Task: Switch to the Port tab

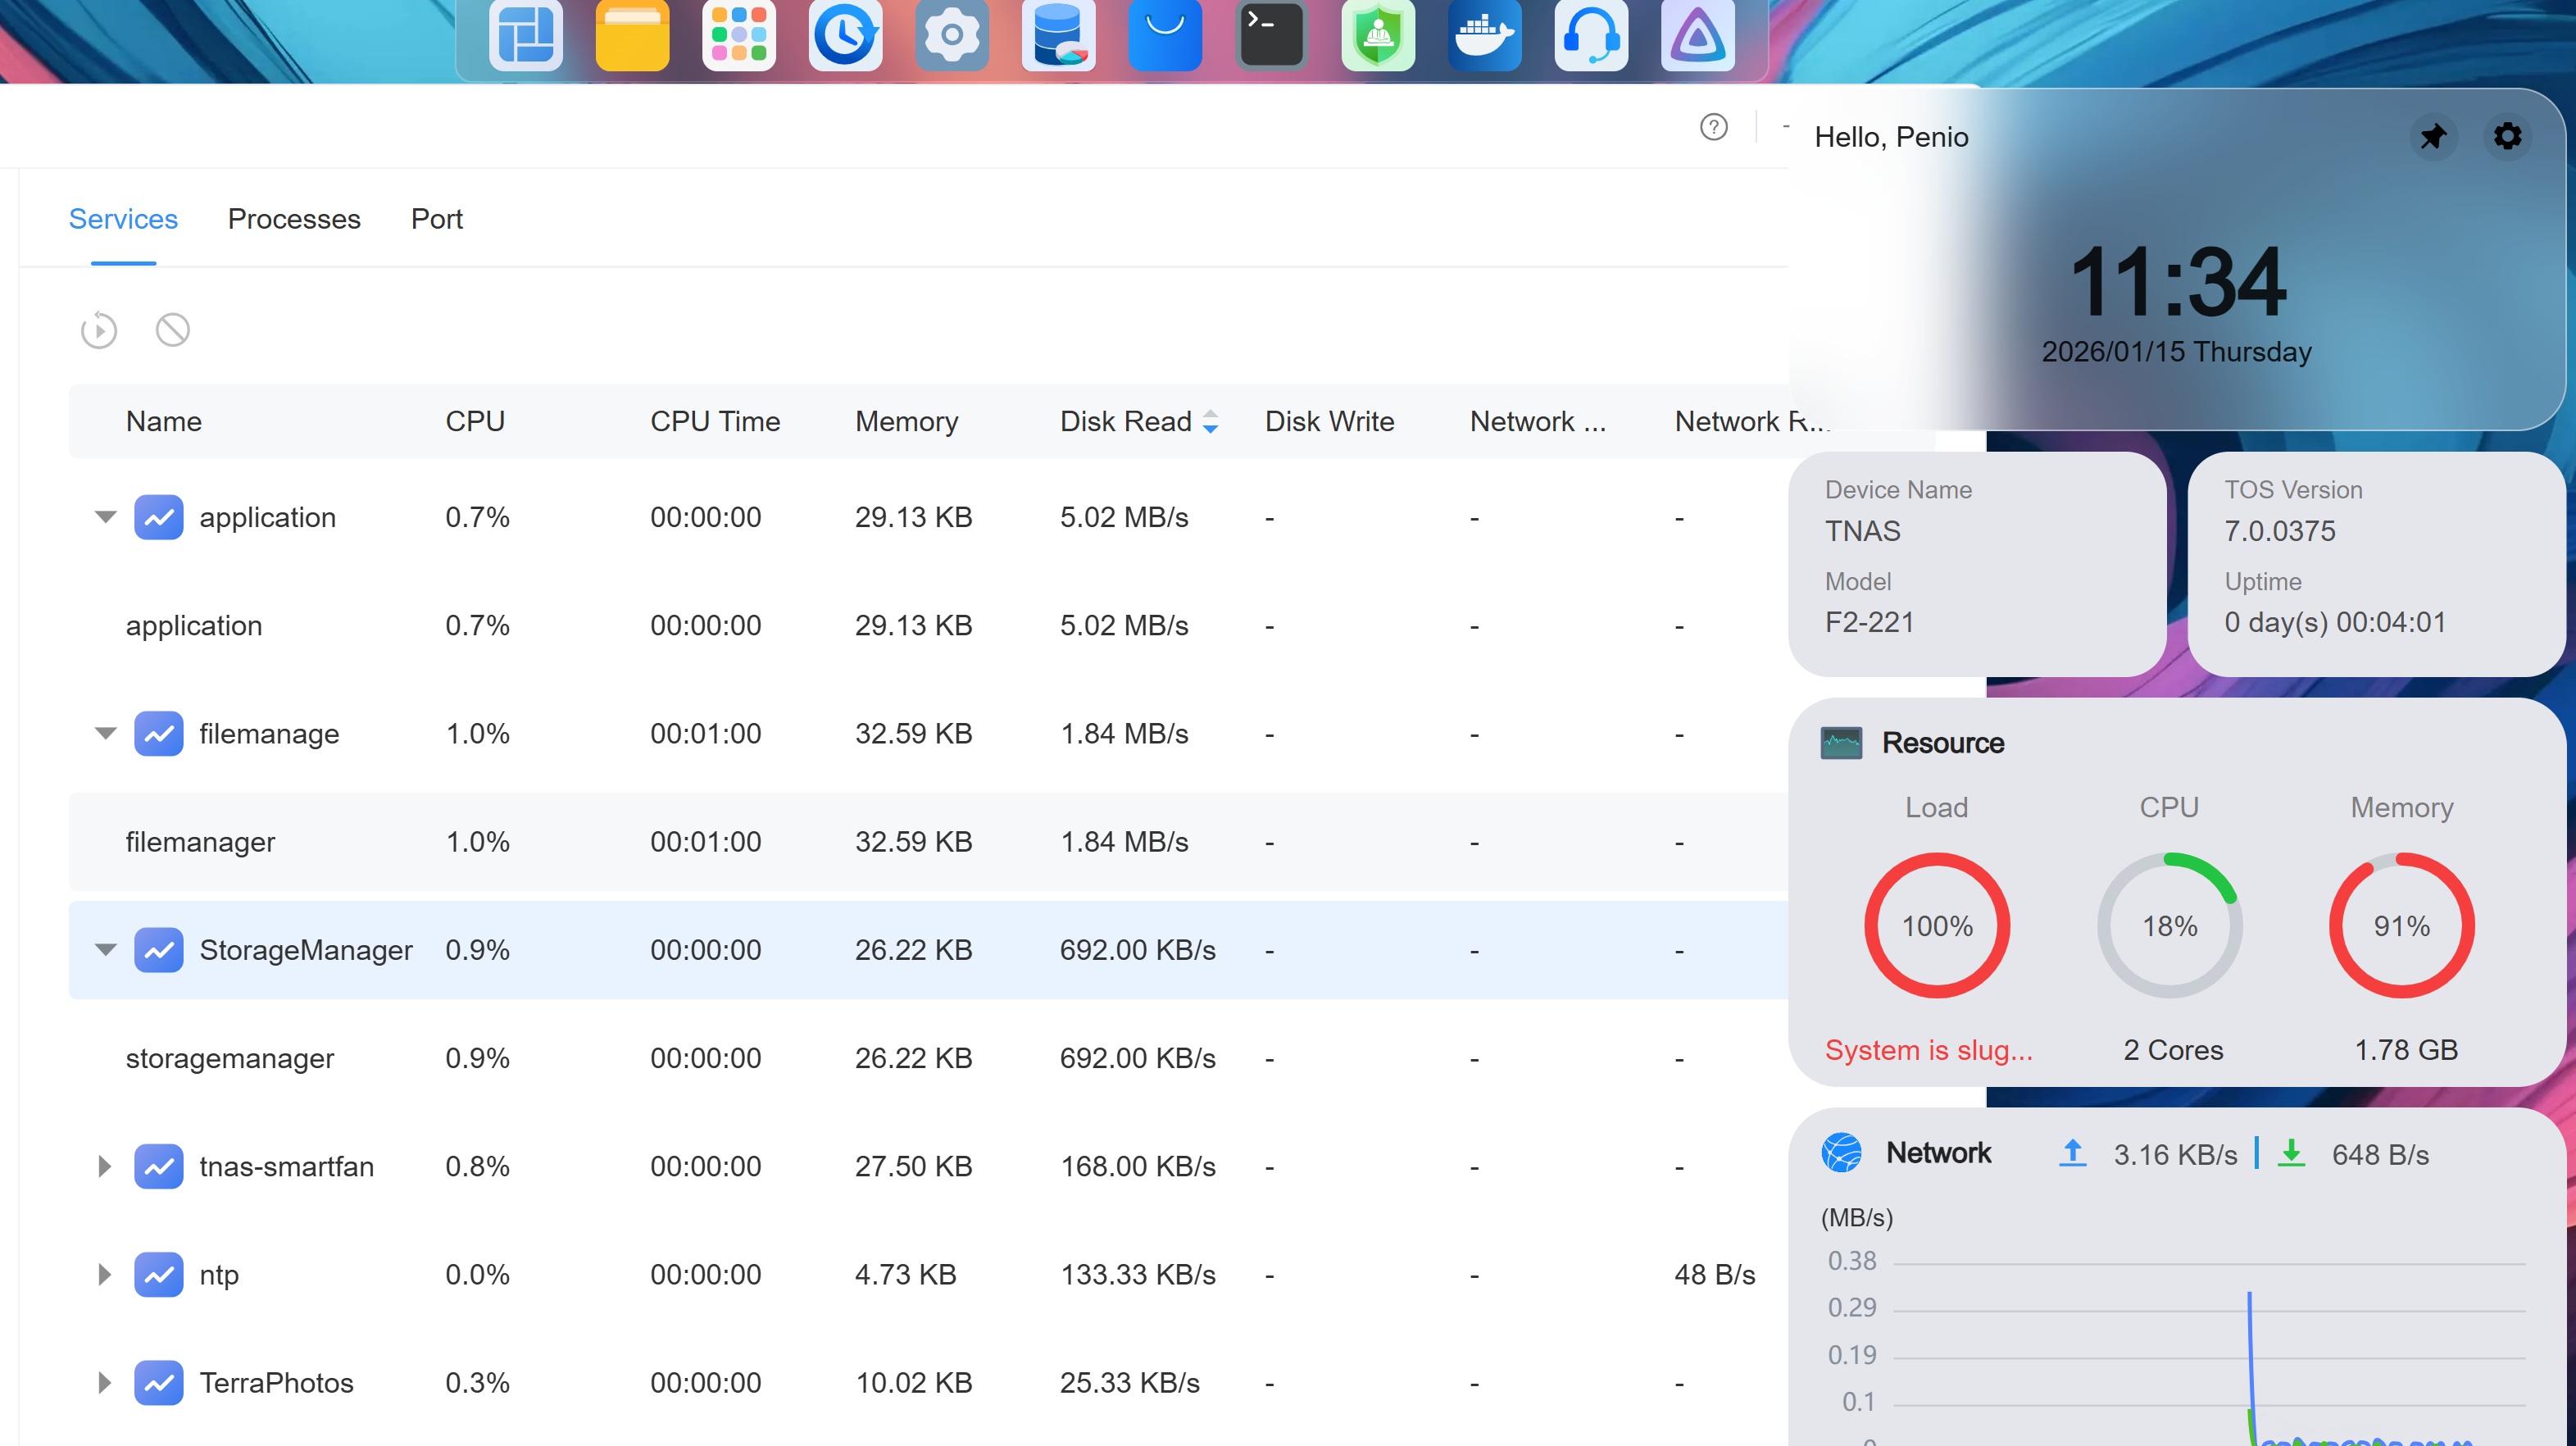Action: pos(437,219)
